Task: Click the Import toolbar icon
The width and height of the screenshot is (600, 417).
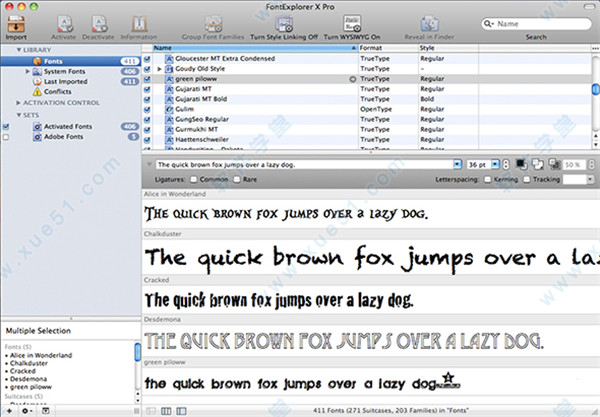Action: tap(16, 22)
